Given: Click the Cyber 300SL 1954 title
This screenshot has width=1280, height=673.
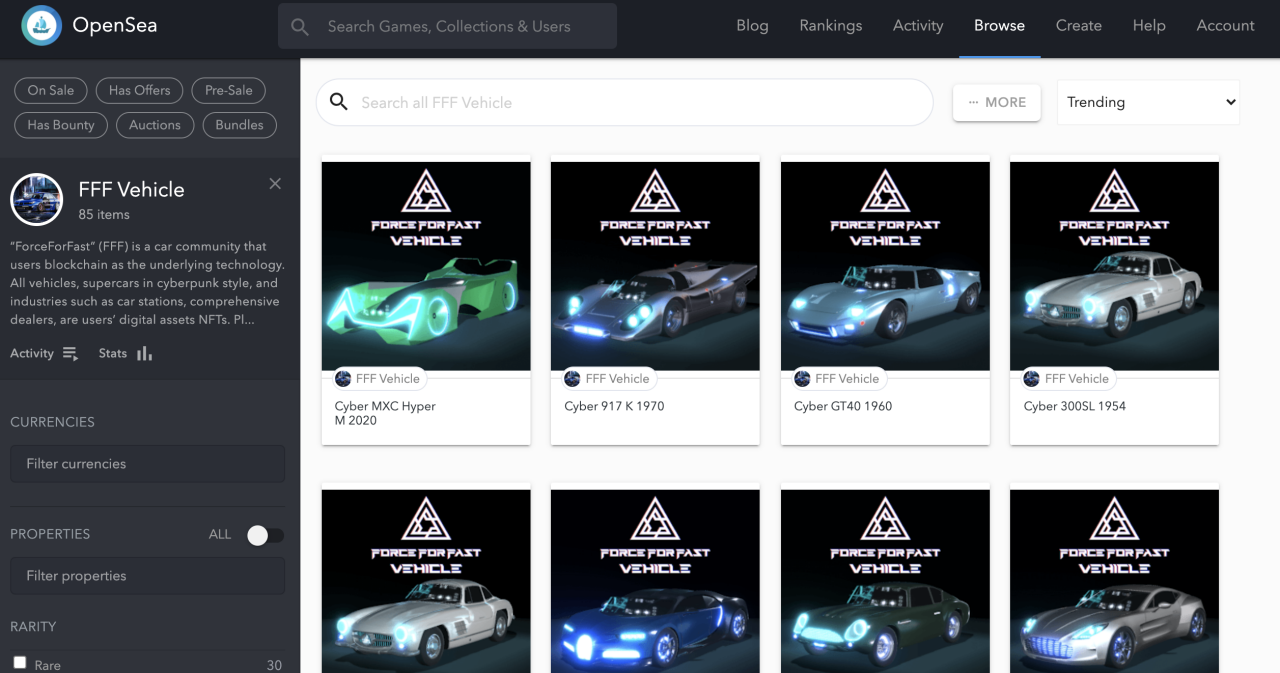Looking at the screenshot, I should point(1076,406).
